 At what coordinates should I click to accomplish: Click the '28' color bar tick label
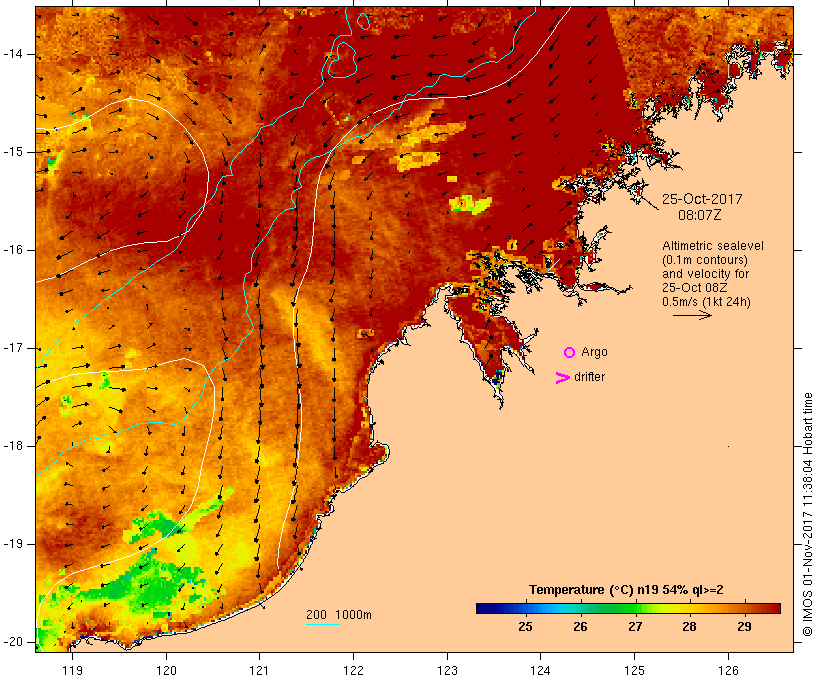[x=689, y=627]
